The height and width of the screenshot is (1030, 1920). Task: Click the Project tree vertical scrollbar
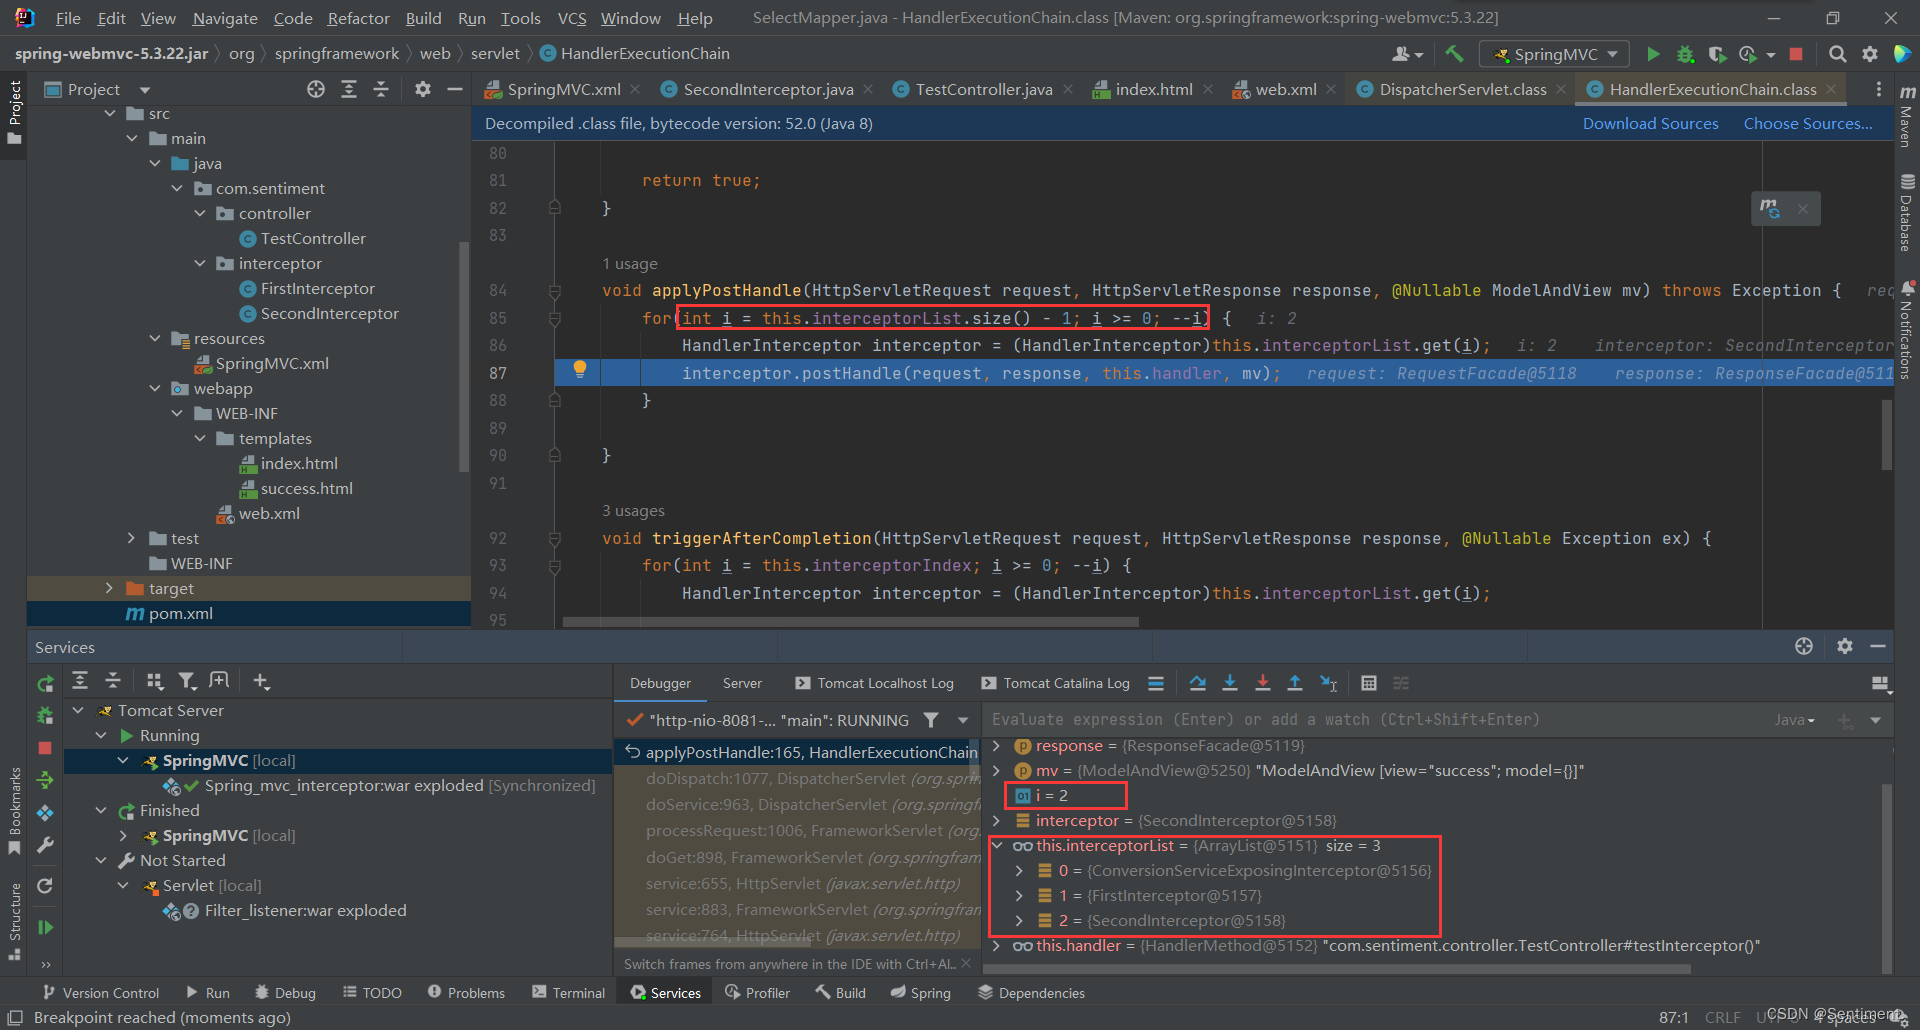click(463, 355)
